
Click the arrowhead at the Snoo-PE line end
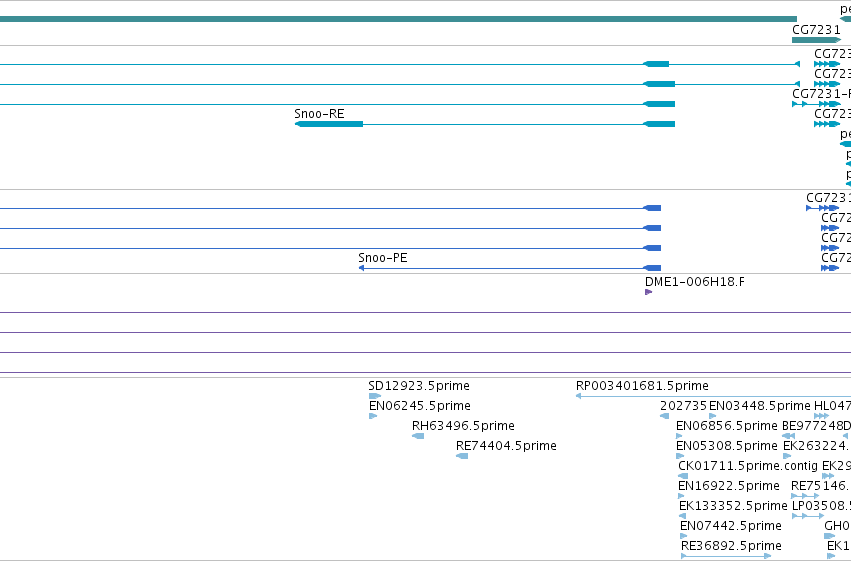[361, 268]
